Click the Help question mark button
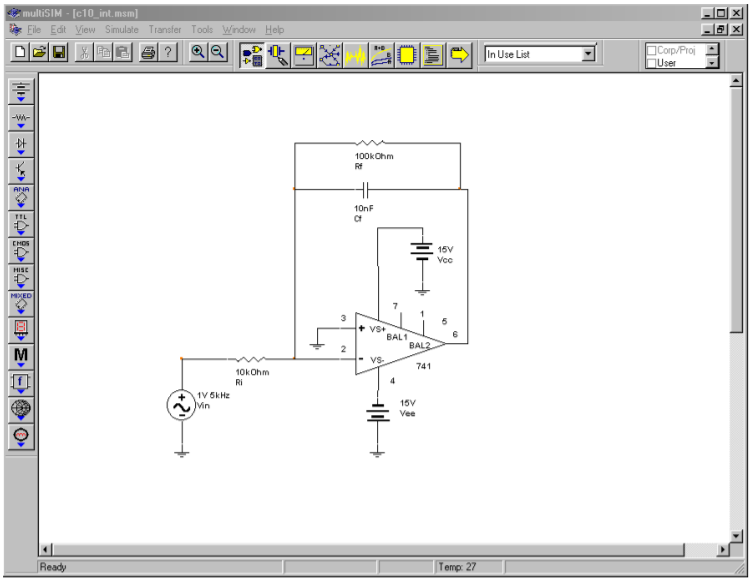This screenshot has width=752, height=583. click(168, 54)
